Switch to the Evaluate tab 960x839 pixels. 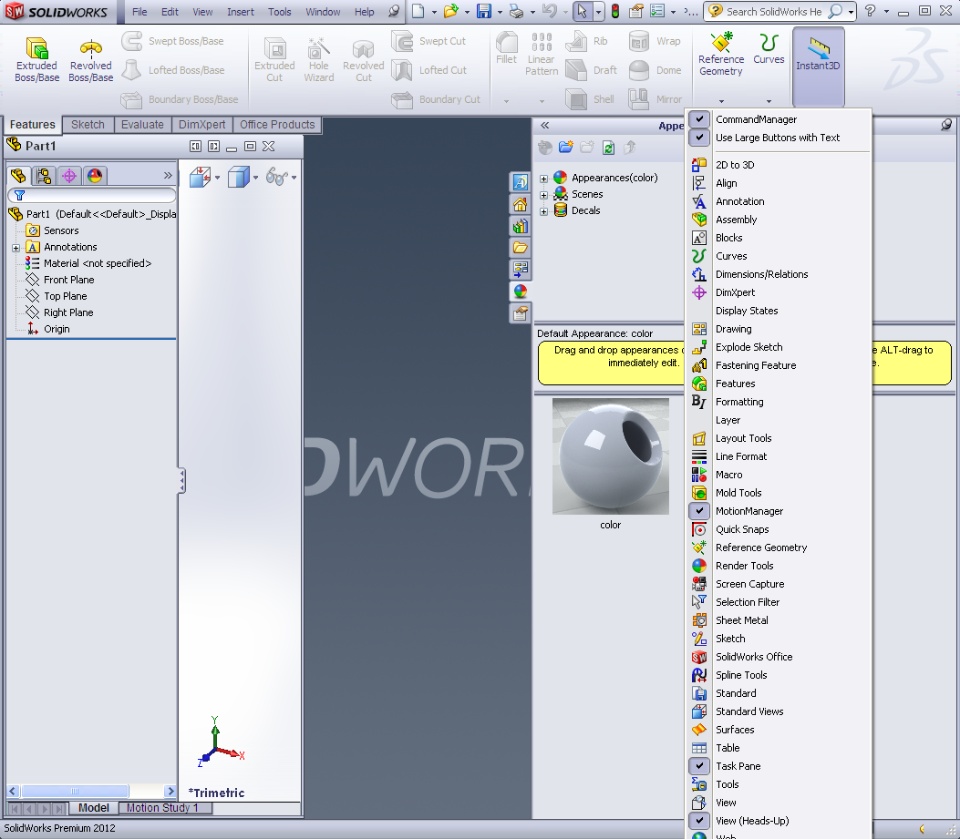click(142, 124)
